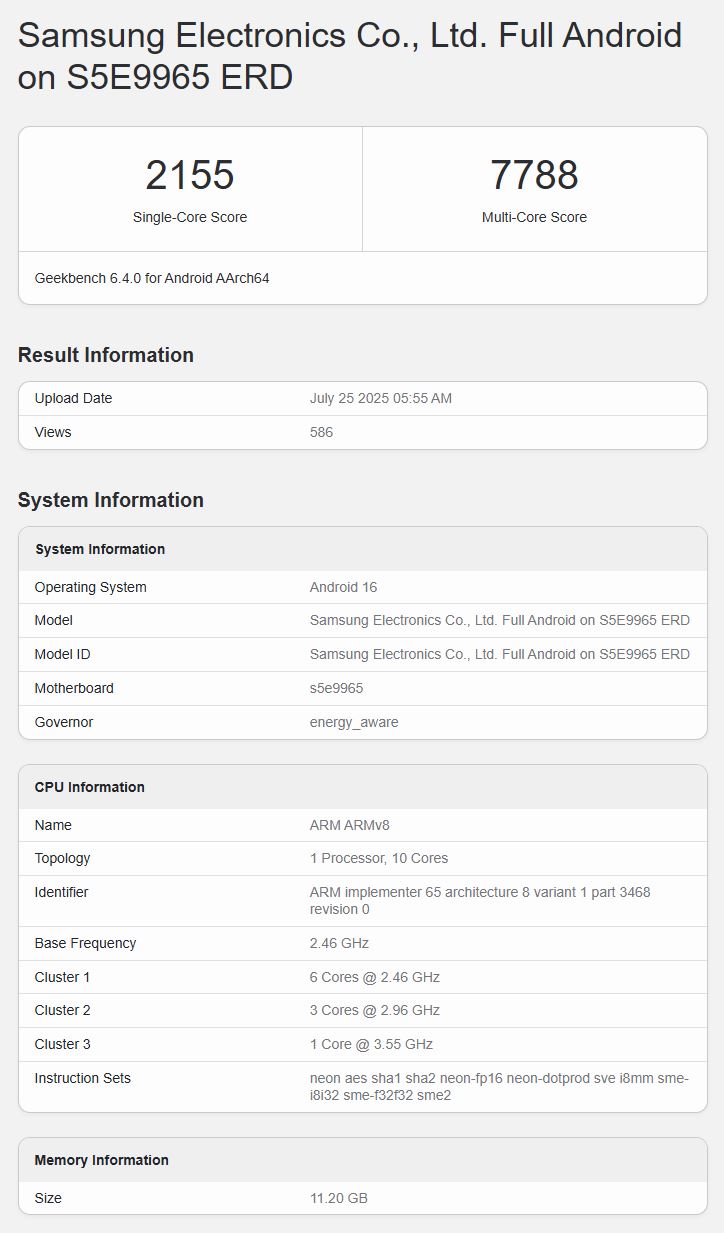The height and width of the screenshot is (1233, 724).
Task: Click the Result Information section heading
Action: click(x=106, y=355)
